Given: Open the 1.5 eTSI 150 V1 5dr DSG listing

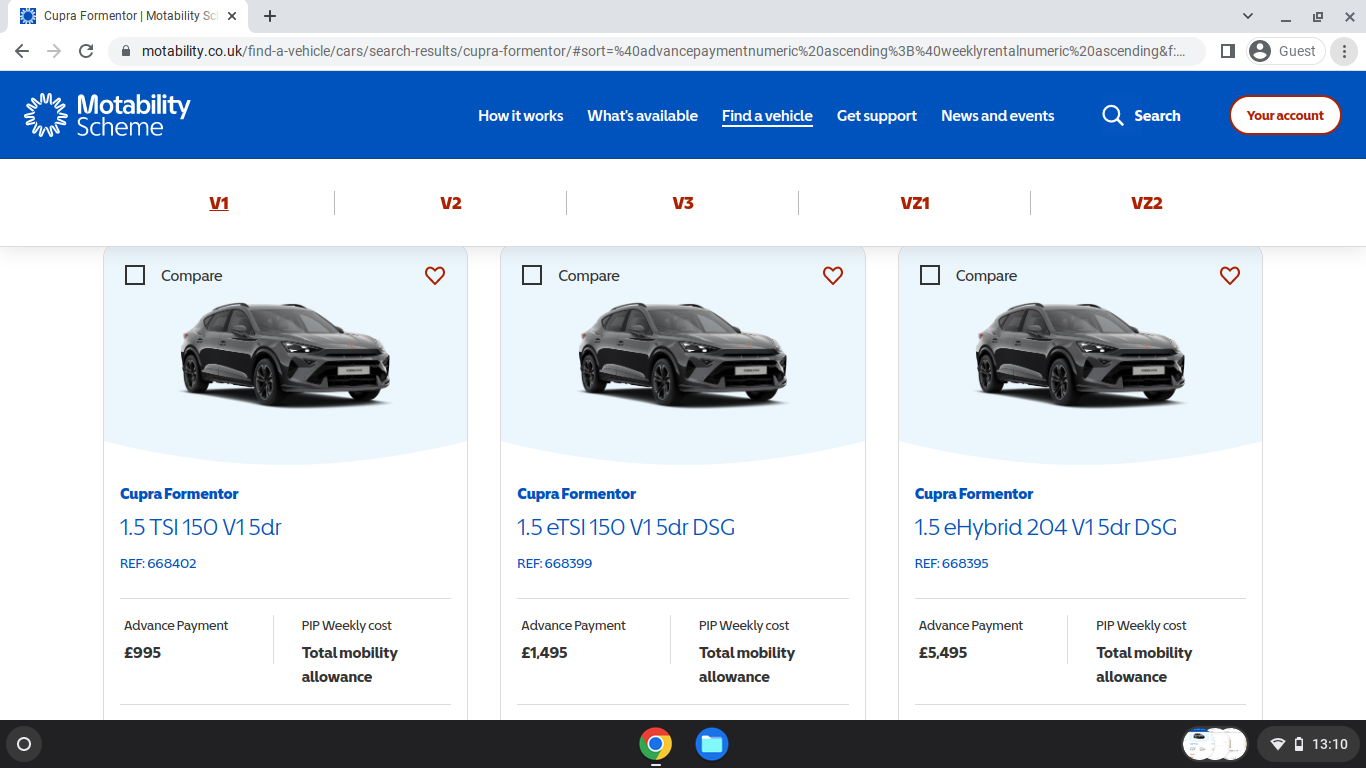Looking at the screenshot, I should (626, 527).
